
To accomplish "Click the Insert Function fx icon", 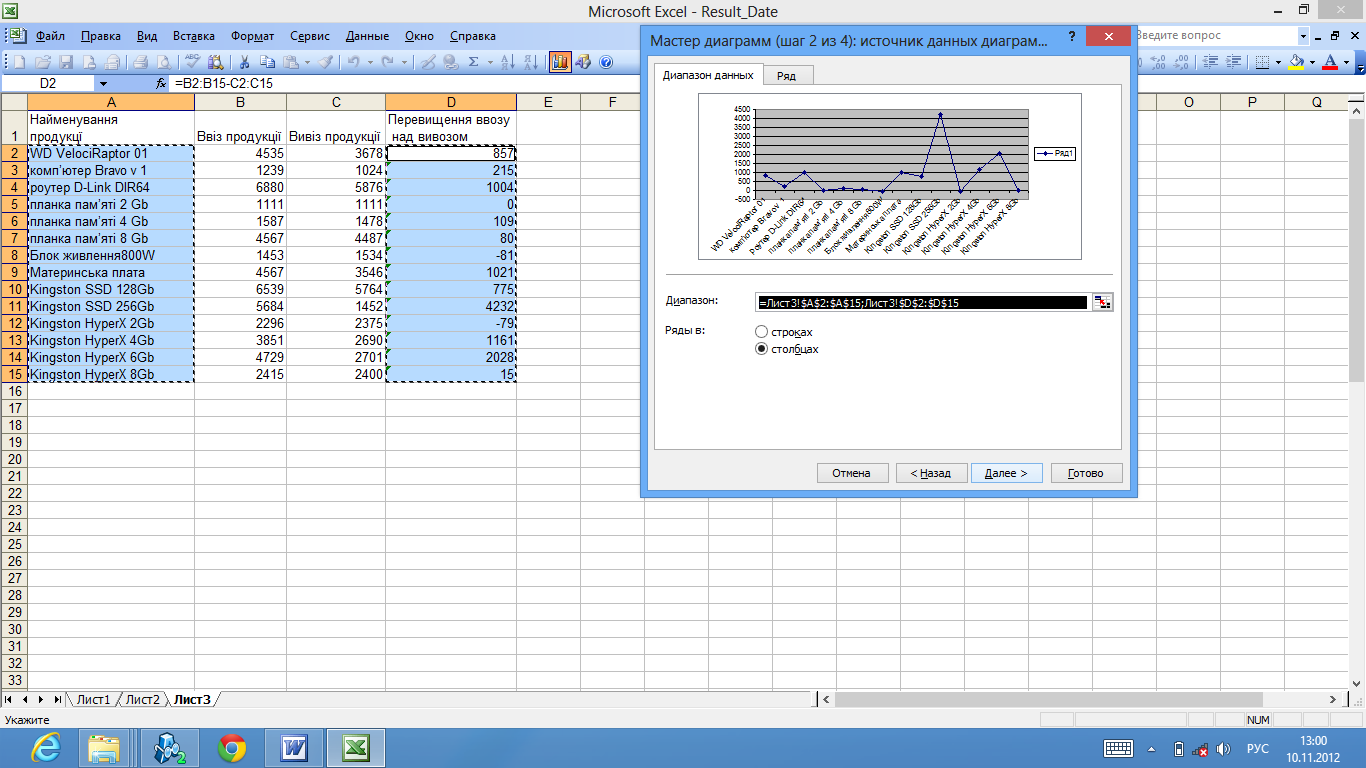I will [x=161, y=84].
